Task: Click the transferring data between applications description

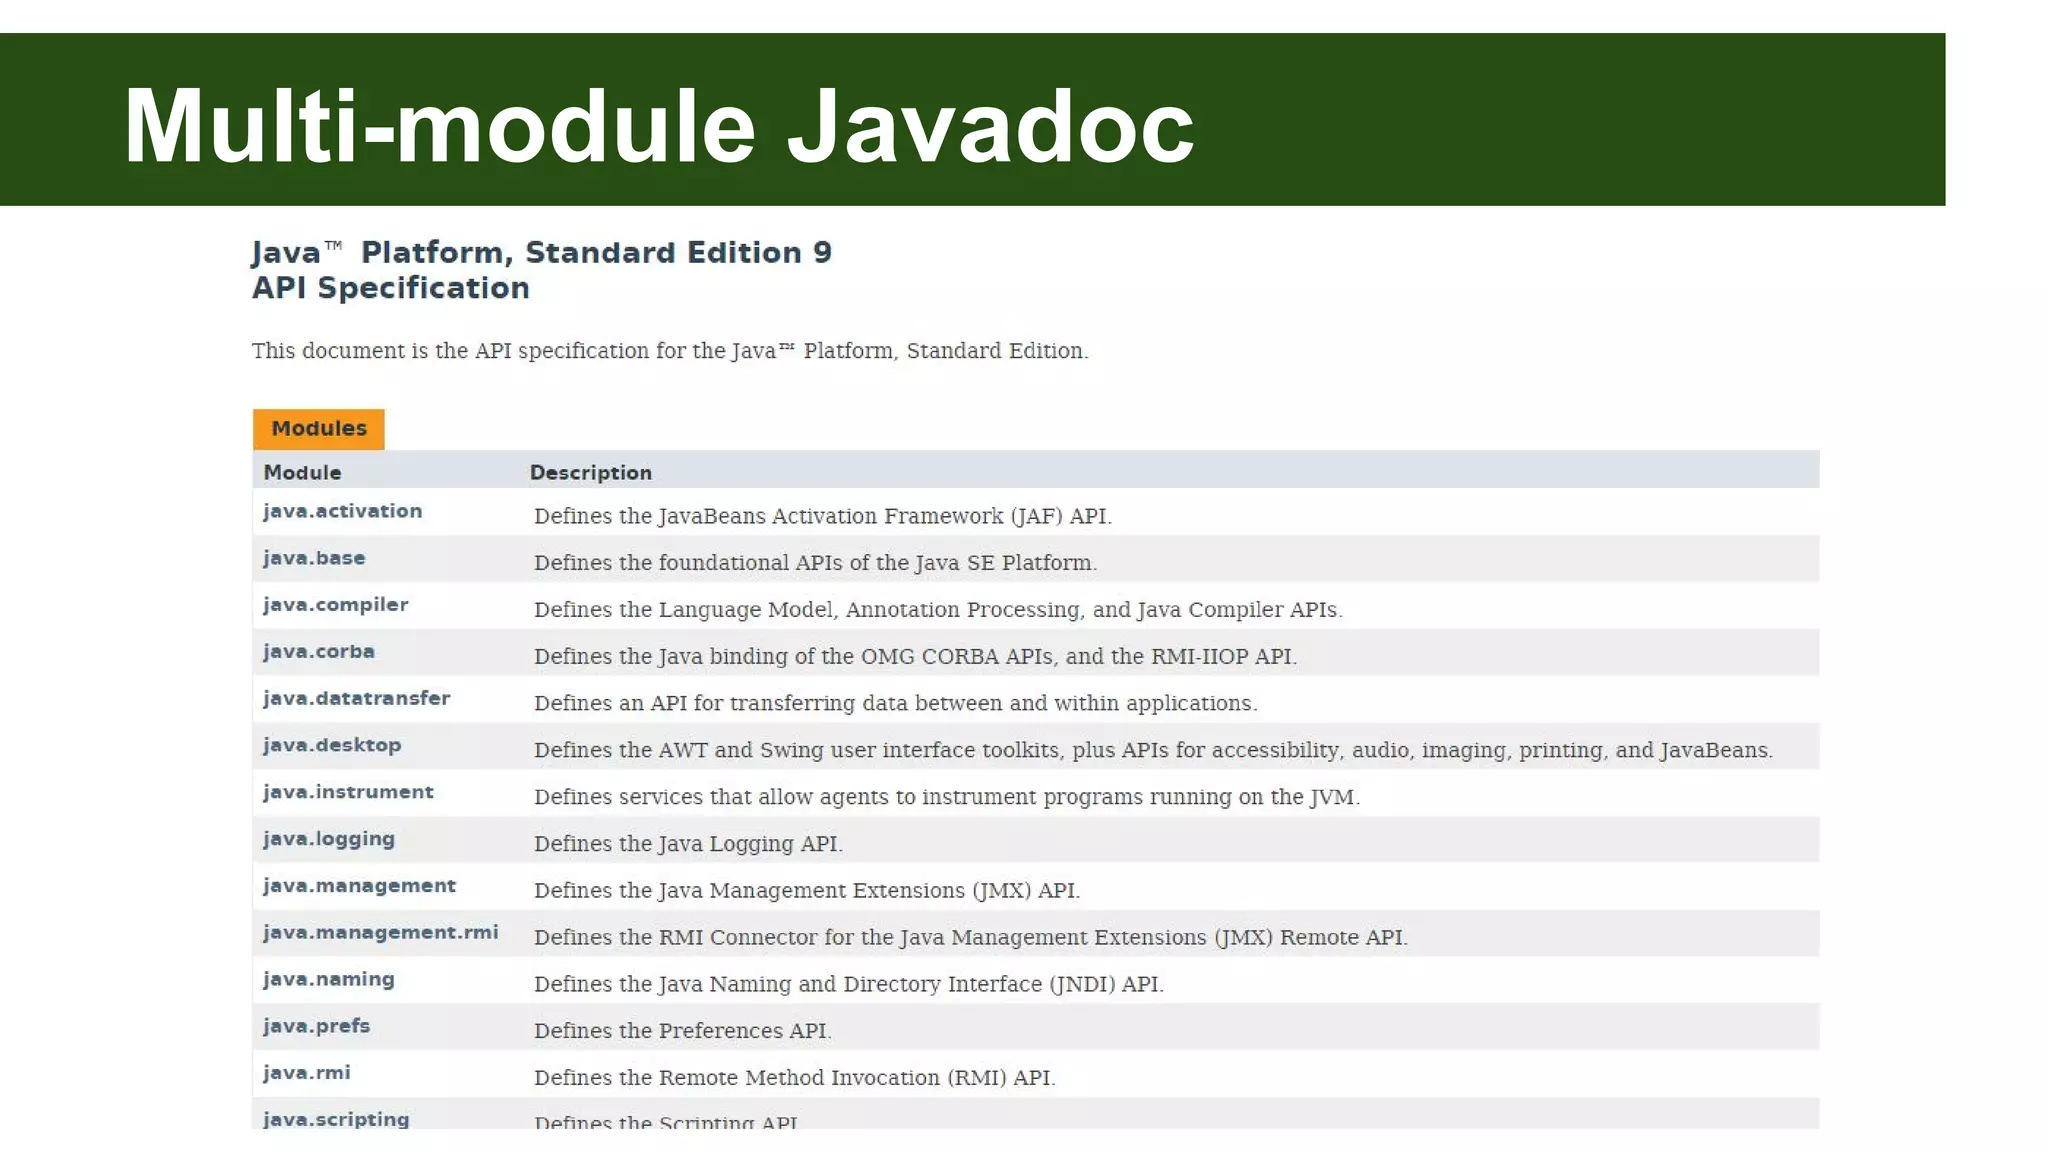Action: [895, 703]
